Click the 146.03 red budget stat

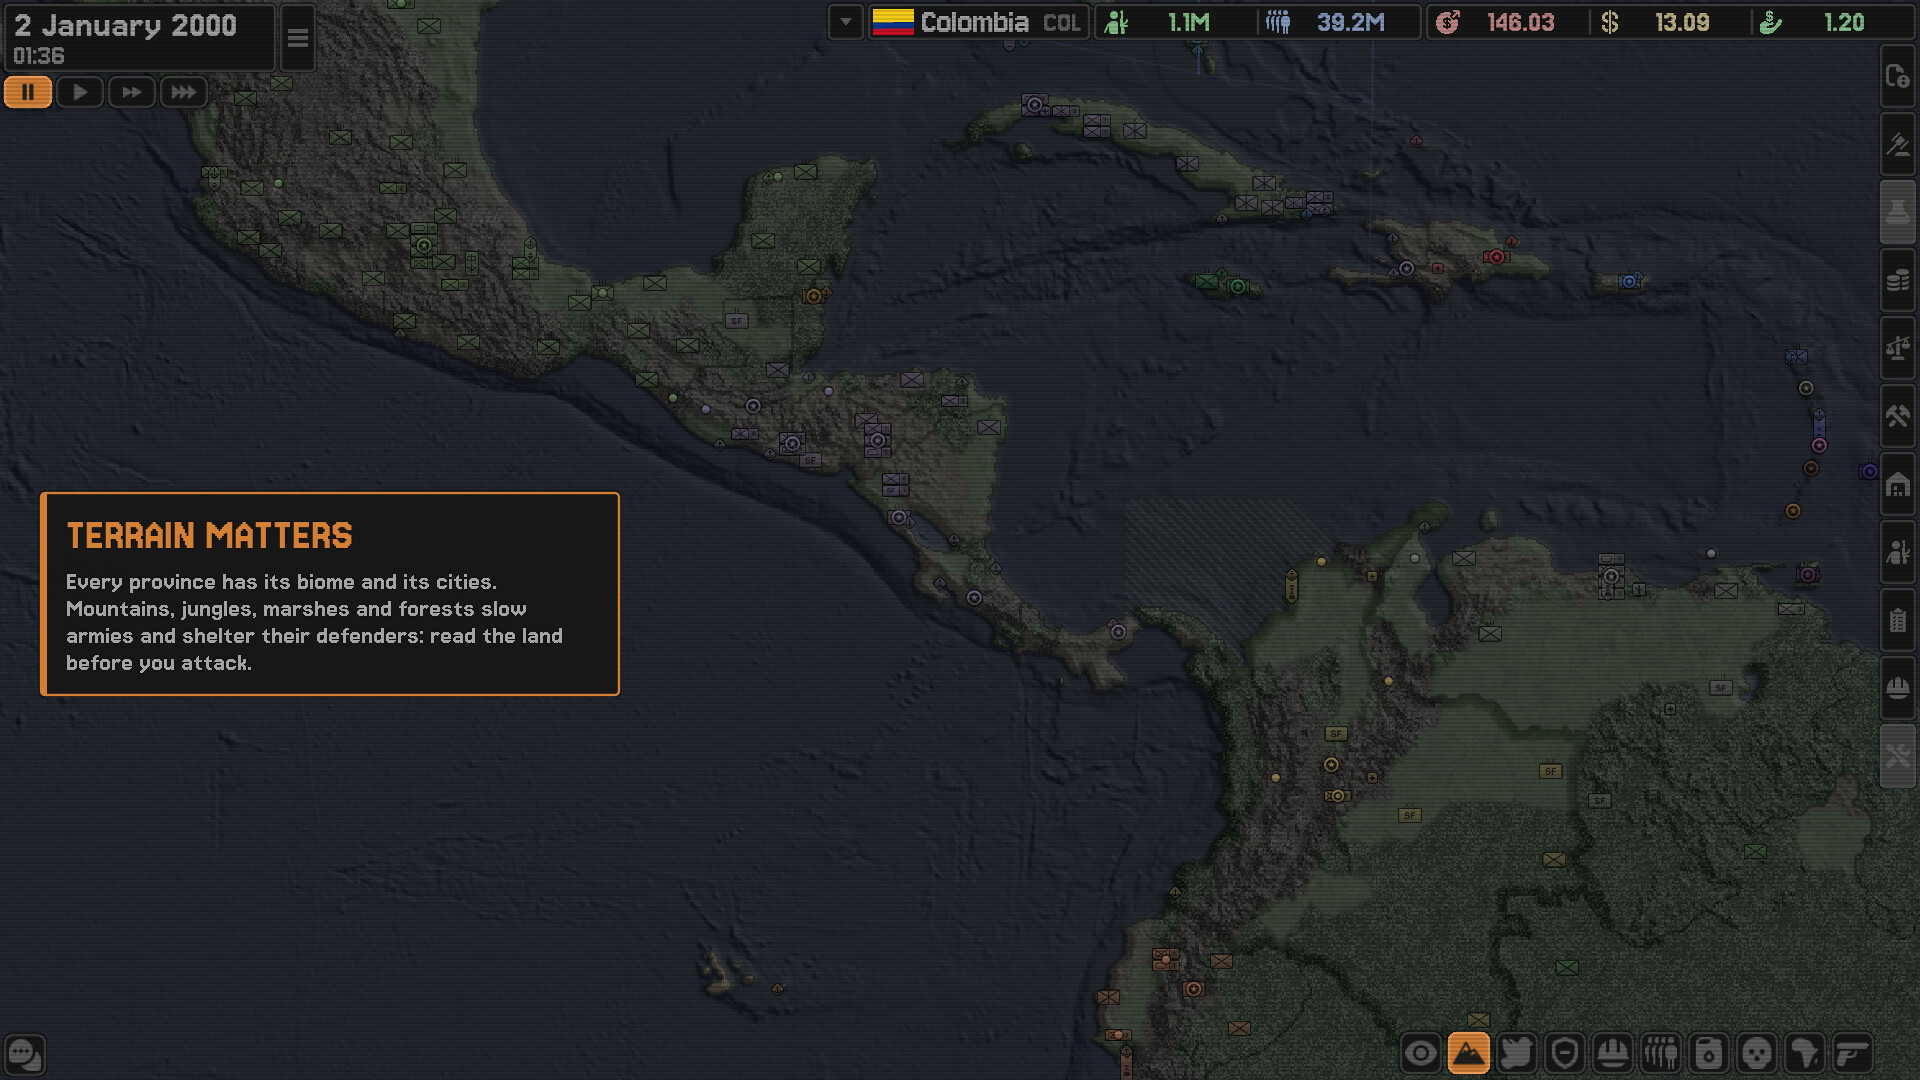[1506, 22]
